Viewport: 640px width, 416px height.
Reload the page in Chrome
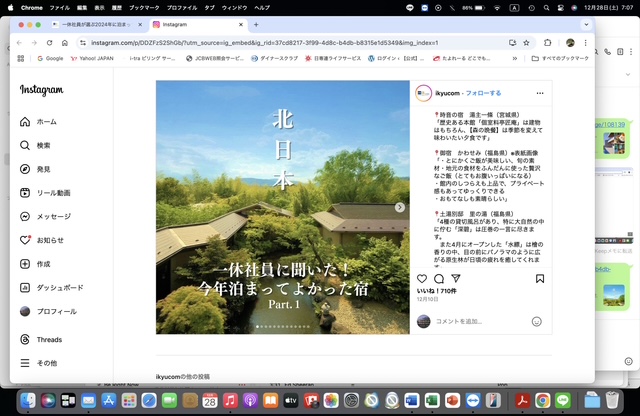pos(49,42)
